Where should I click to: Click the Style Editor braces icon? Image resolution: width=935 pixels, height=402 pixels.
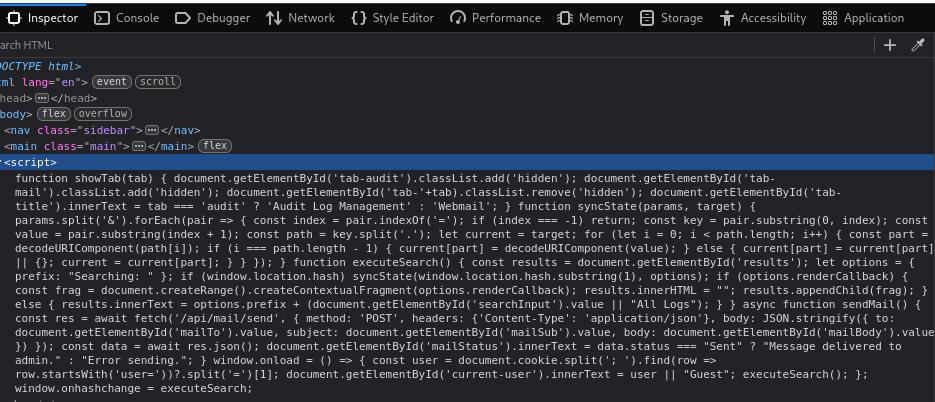pos(359,18)
